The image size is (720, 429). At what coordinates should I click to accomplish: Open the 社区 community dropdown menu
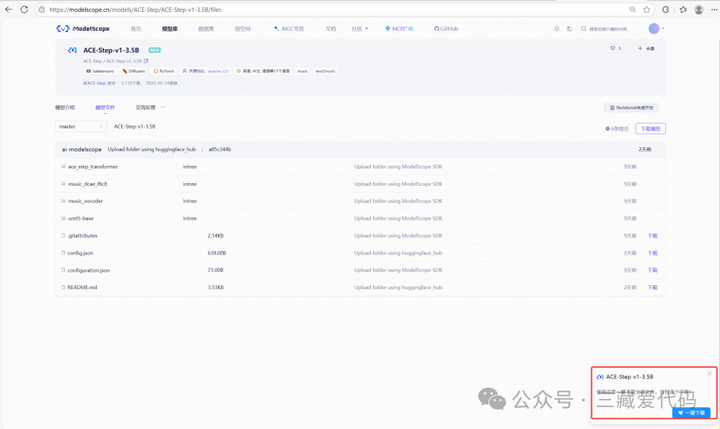pos(360,28)
